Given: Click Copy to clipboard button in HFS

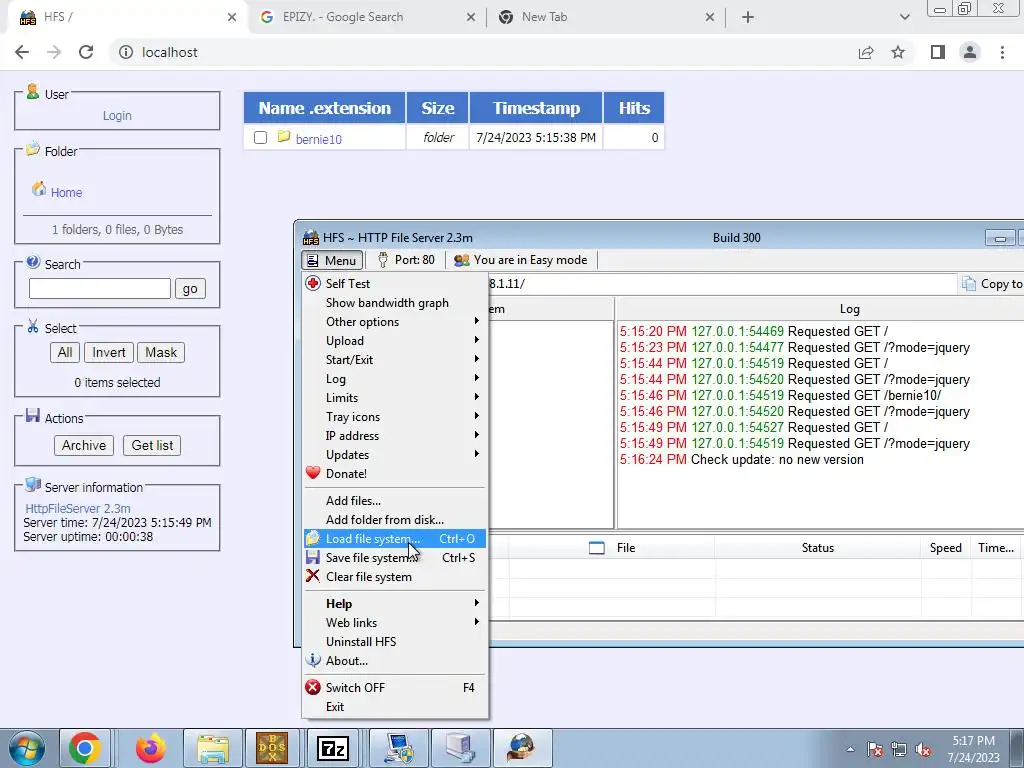Looking at the screenshot, I should pyautogui.click(x=993, y=283).
